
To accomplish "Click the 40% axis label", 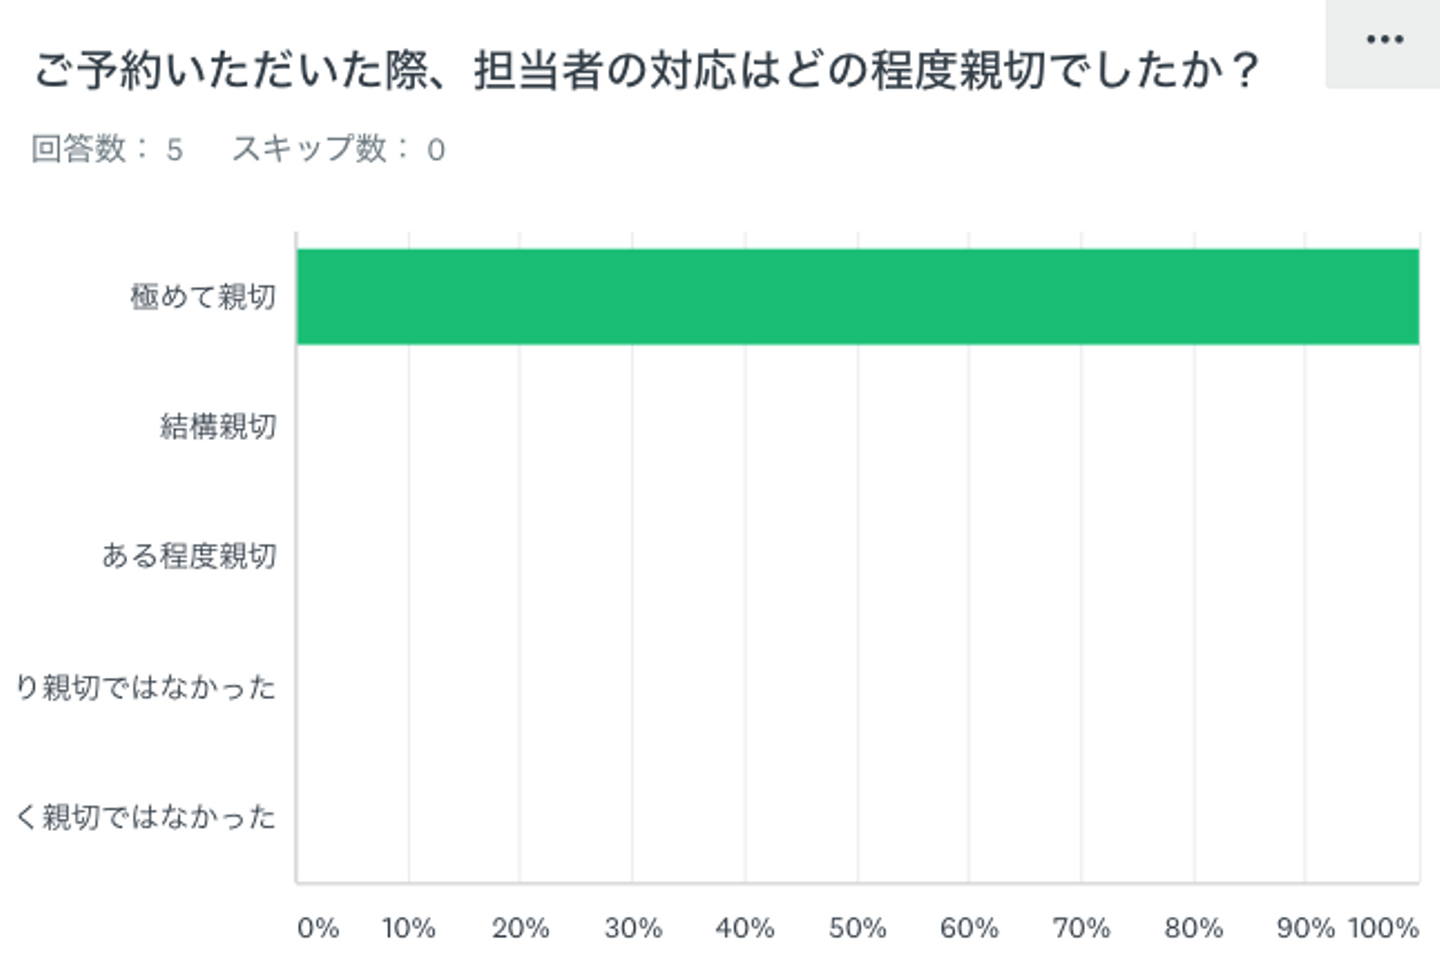I will (x=745, y=928).
